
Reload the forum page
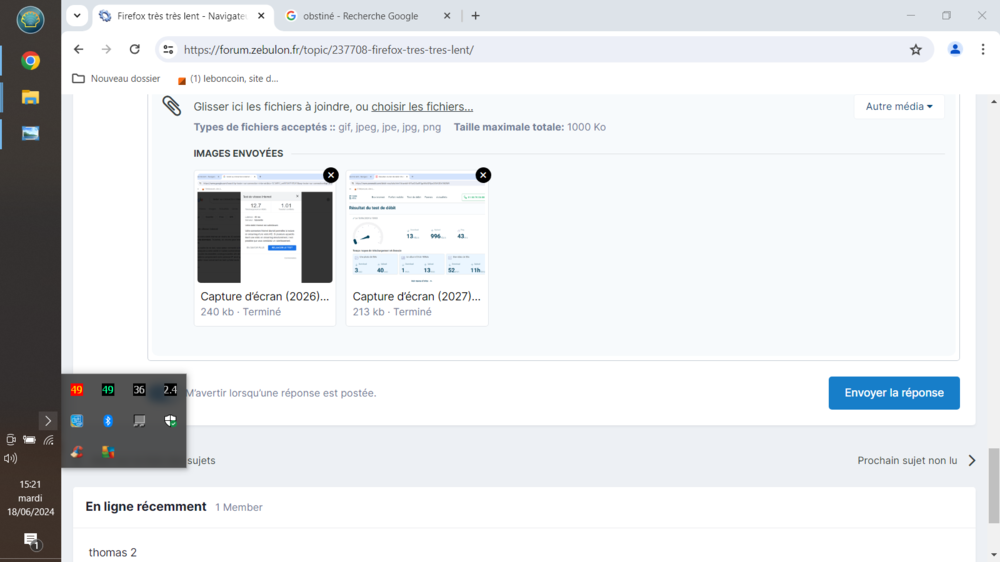[x=135, y=49]
